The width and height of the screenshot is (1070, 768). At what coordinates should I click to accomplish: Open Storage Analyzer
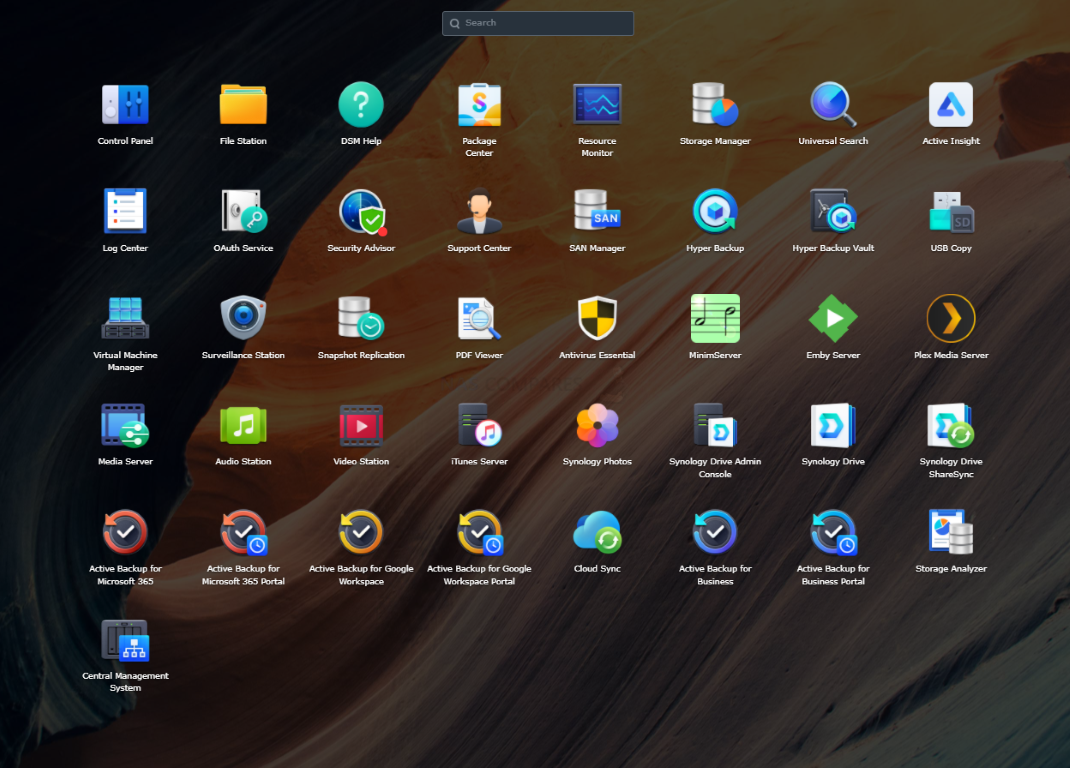coord(951,532)
